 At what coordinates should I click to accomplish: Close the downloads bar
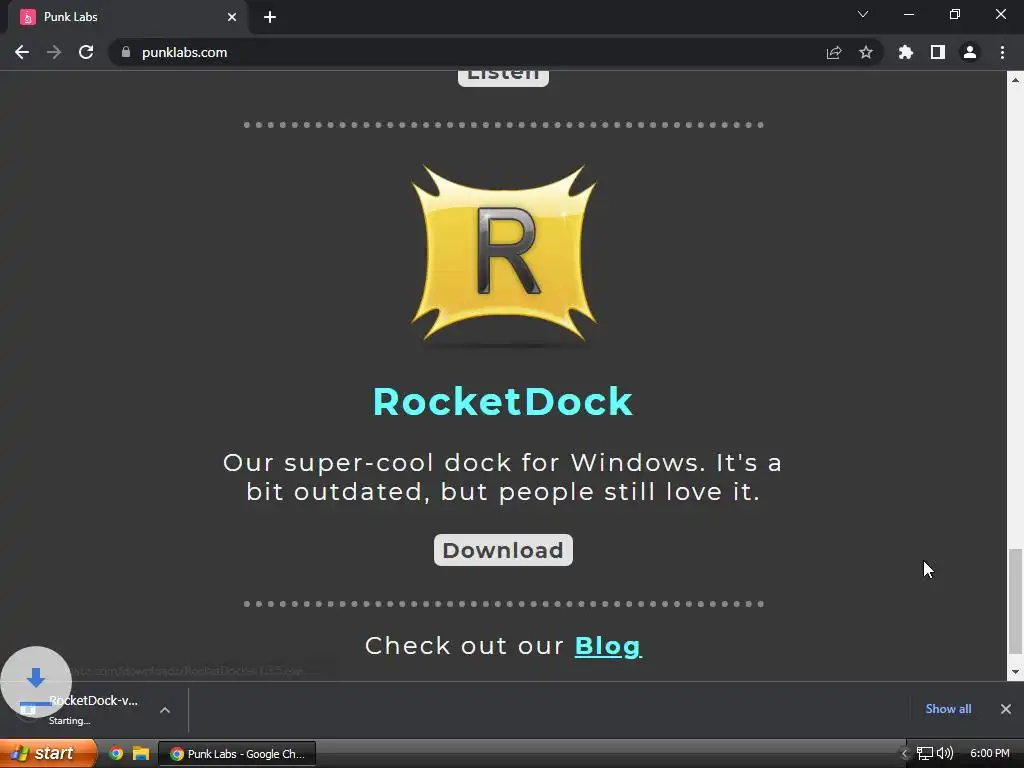pyautogui.click(x=1006, y=709)
